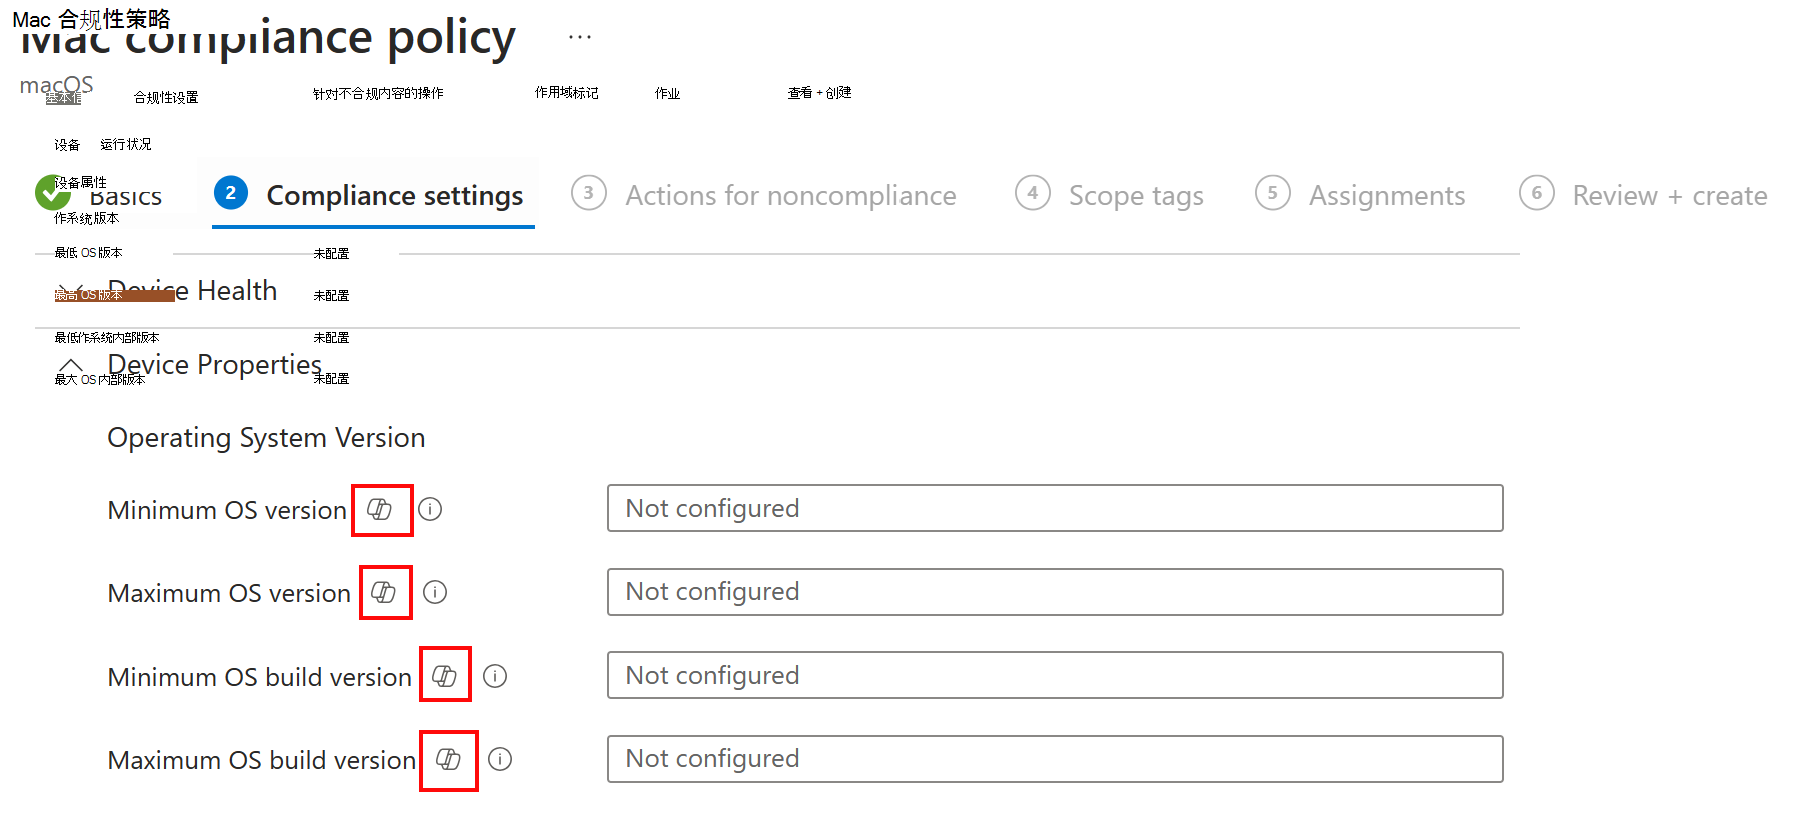Viewport: 1794px width, 824px height.
Task: Expand the Device Health section
Action: coord(167,291)
